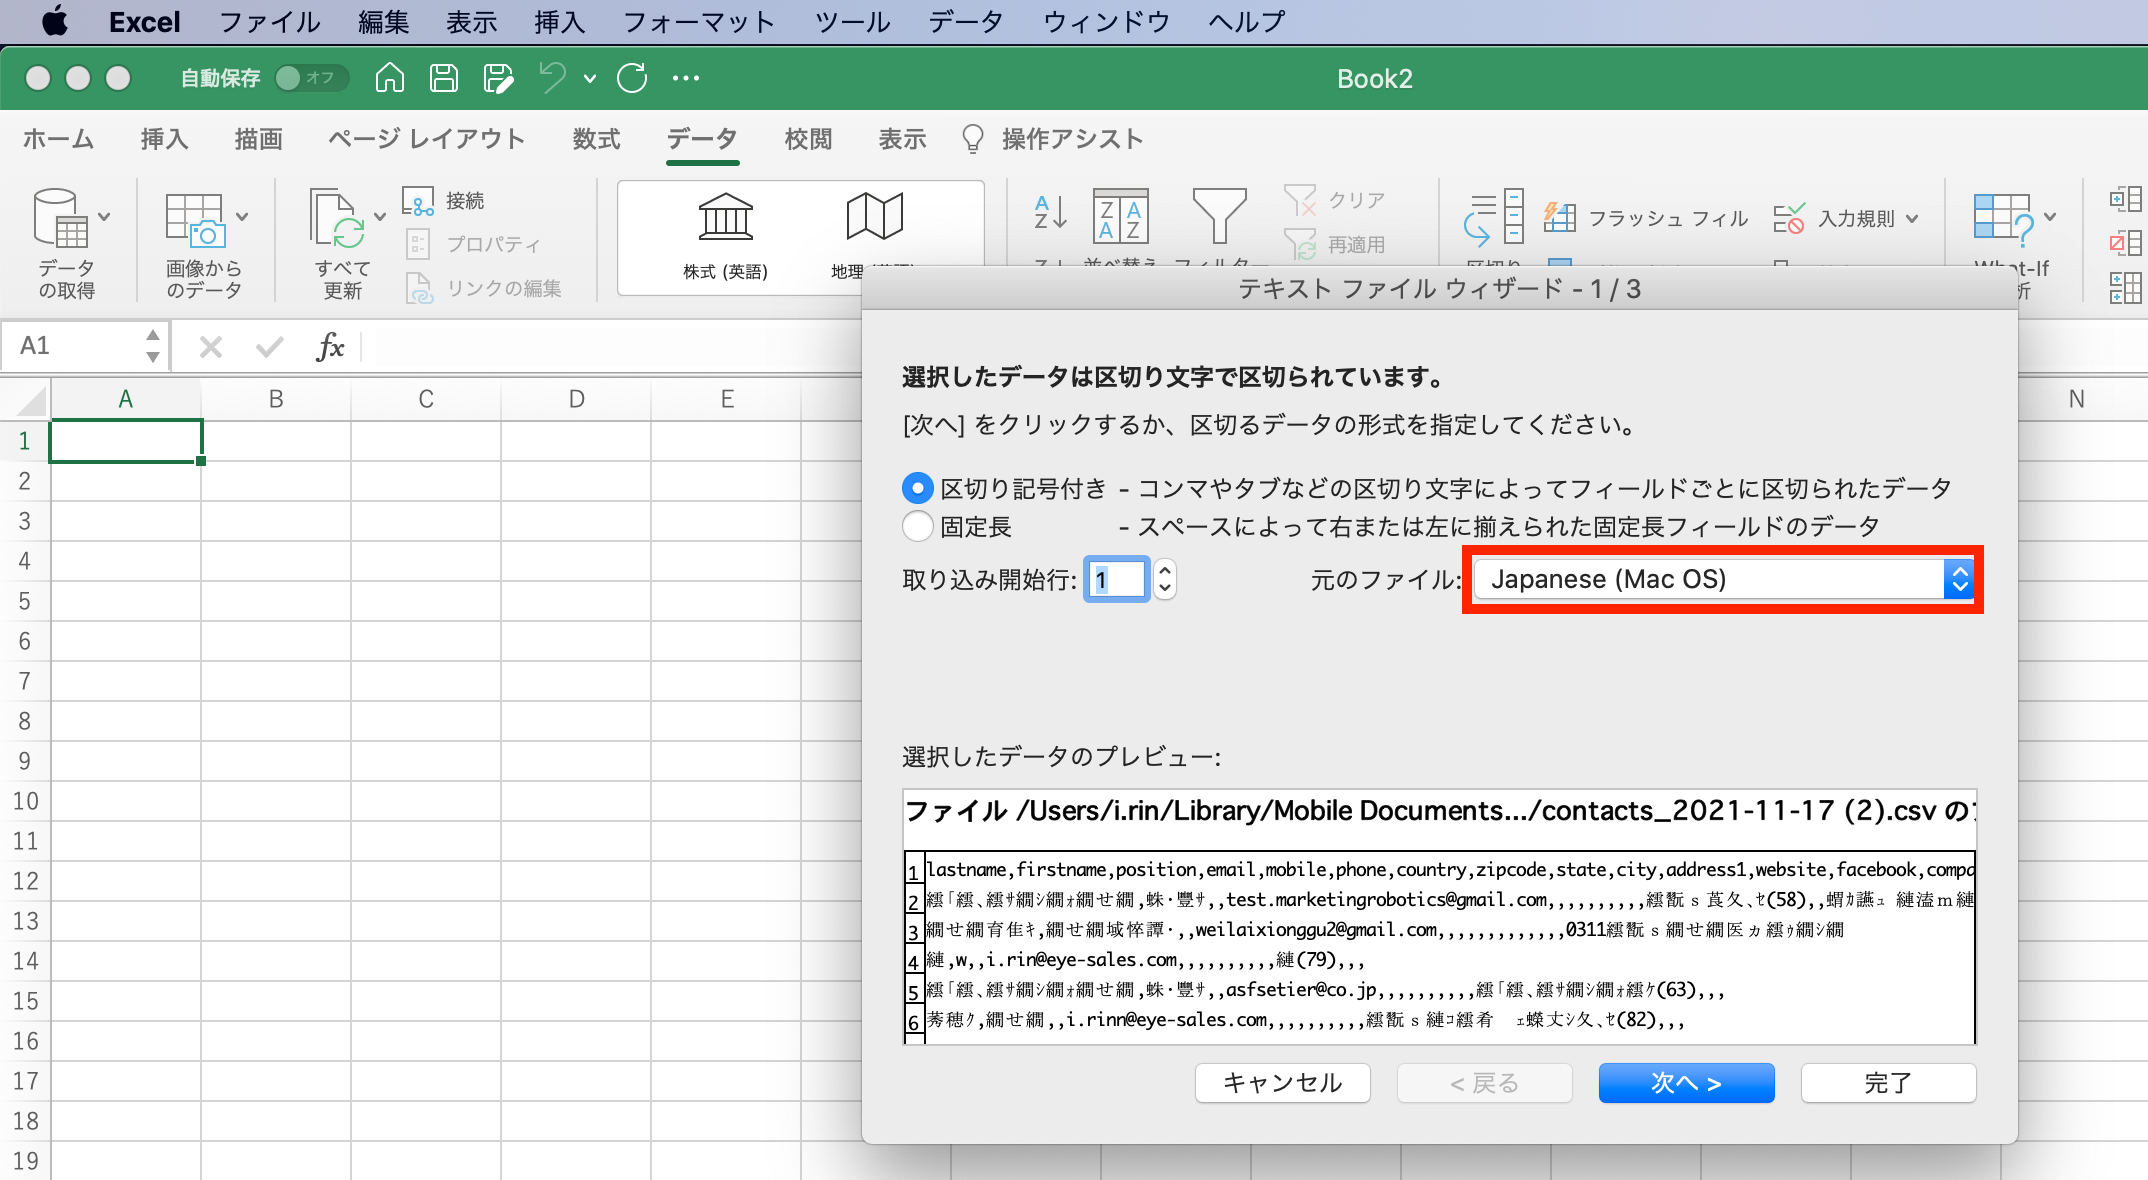Click the Sort A-Z ascending icon
2148x1180 pixels.
(x=1050, y=214)
